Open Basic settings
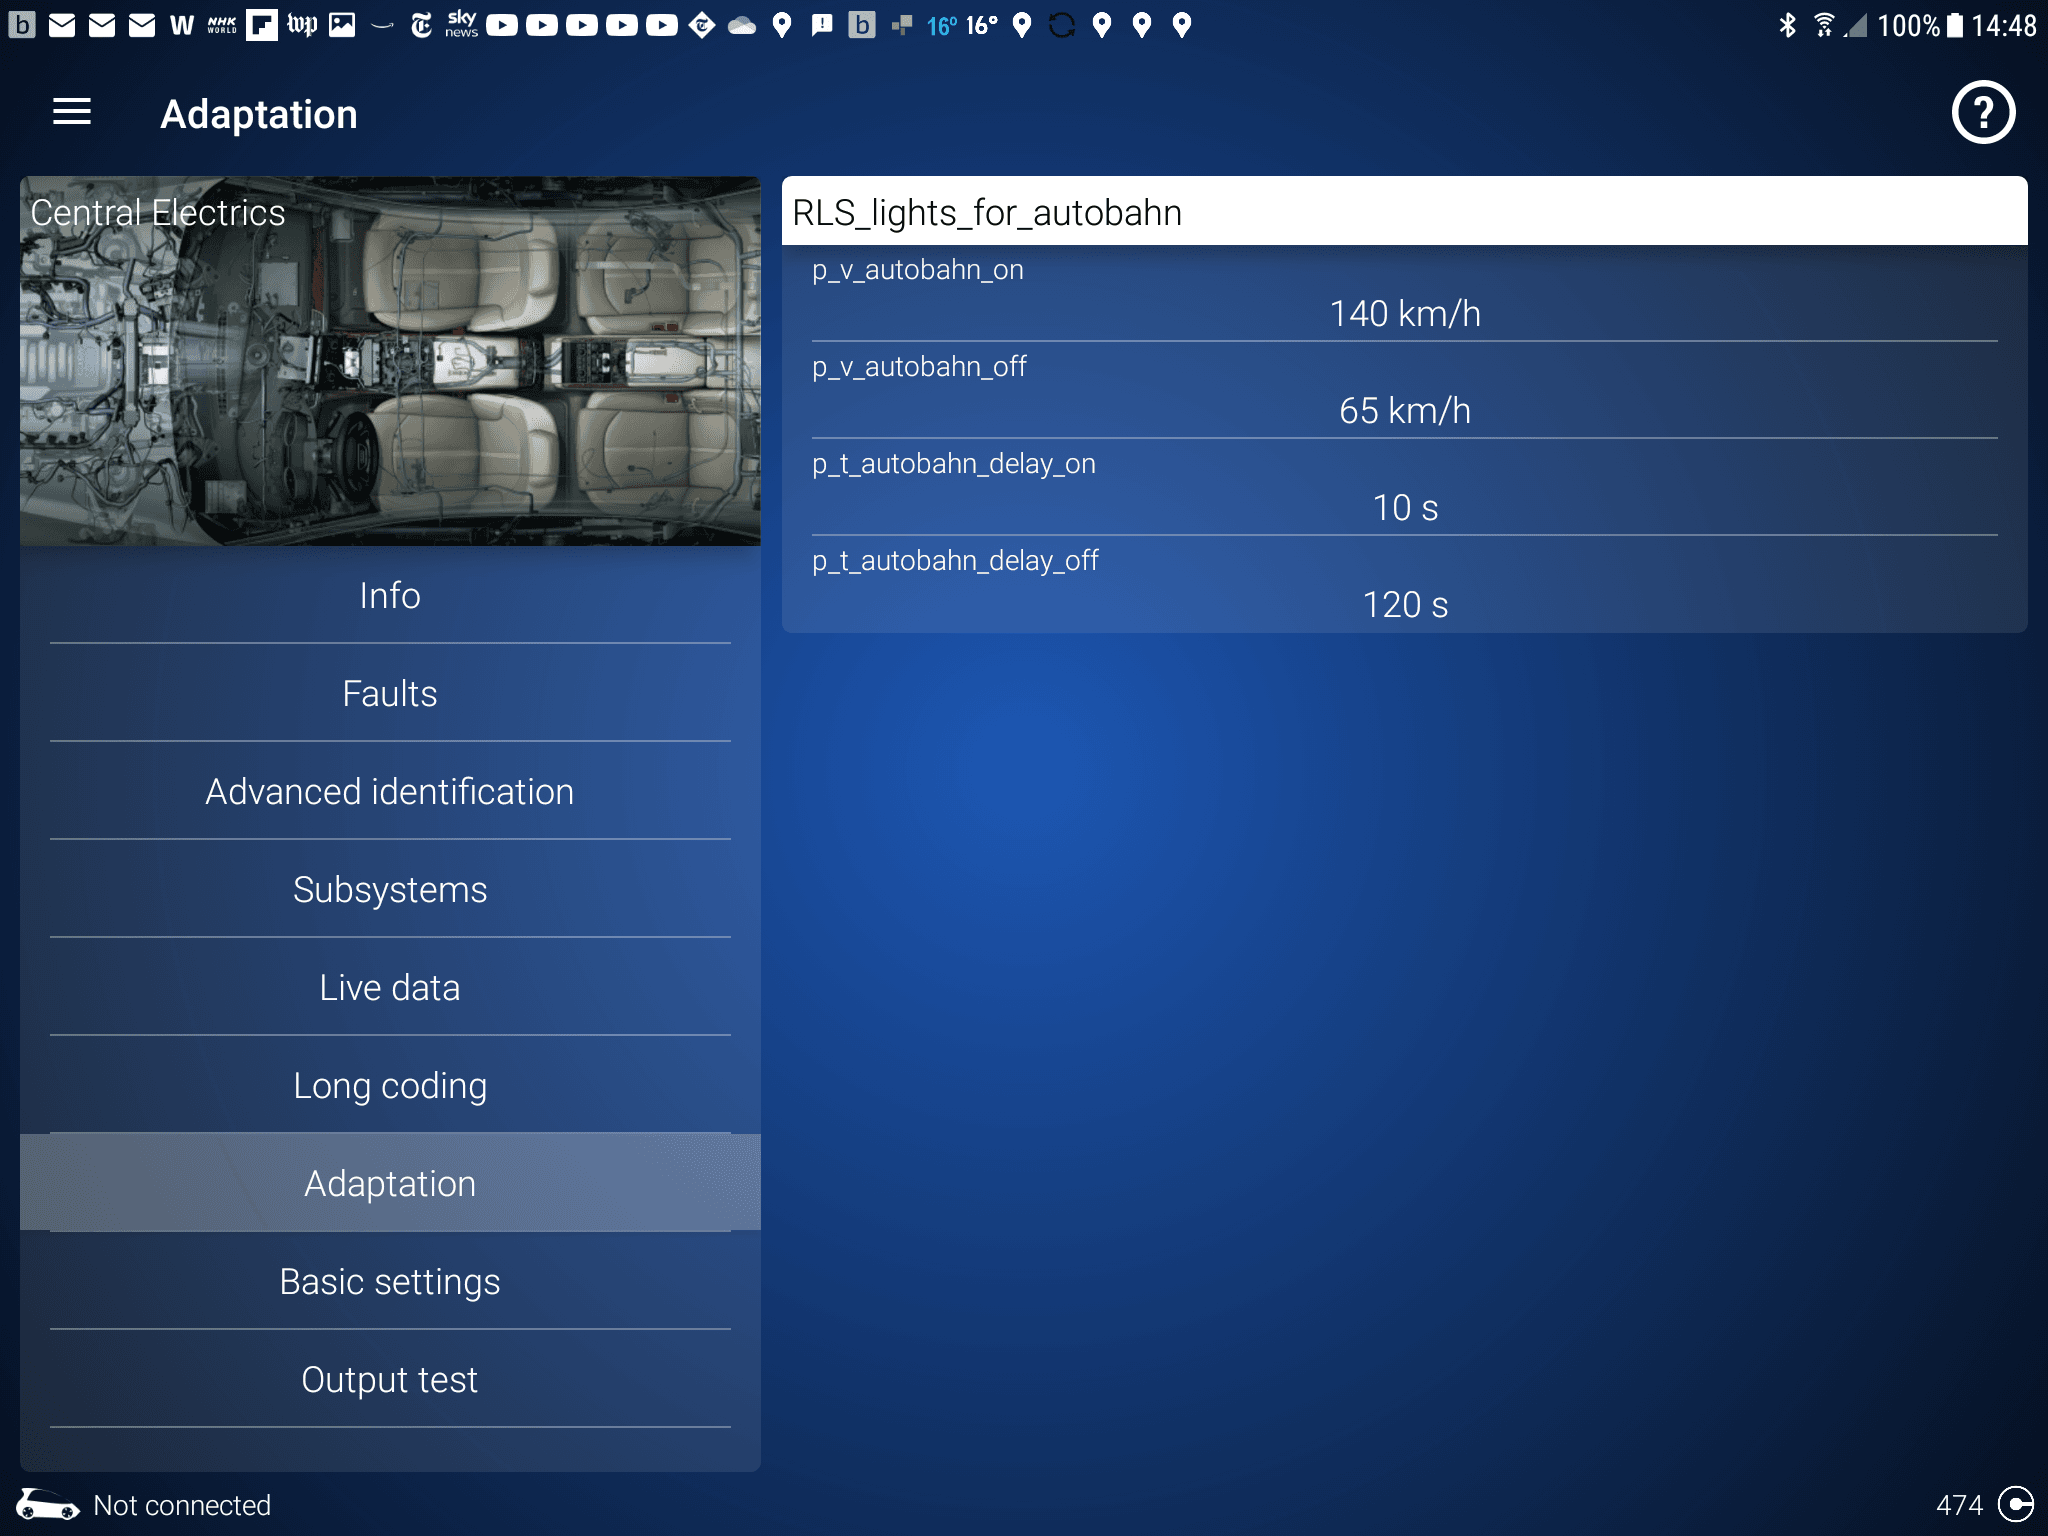This screenshot has width=2048, height=1536. 390,1282
